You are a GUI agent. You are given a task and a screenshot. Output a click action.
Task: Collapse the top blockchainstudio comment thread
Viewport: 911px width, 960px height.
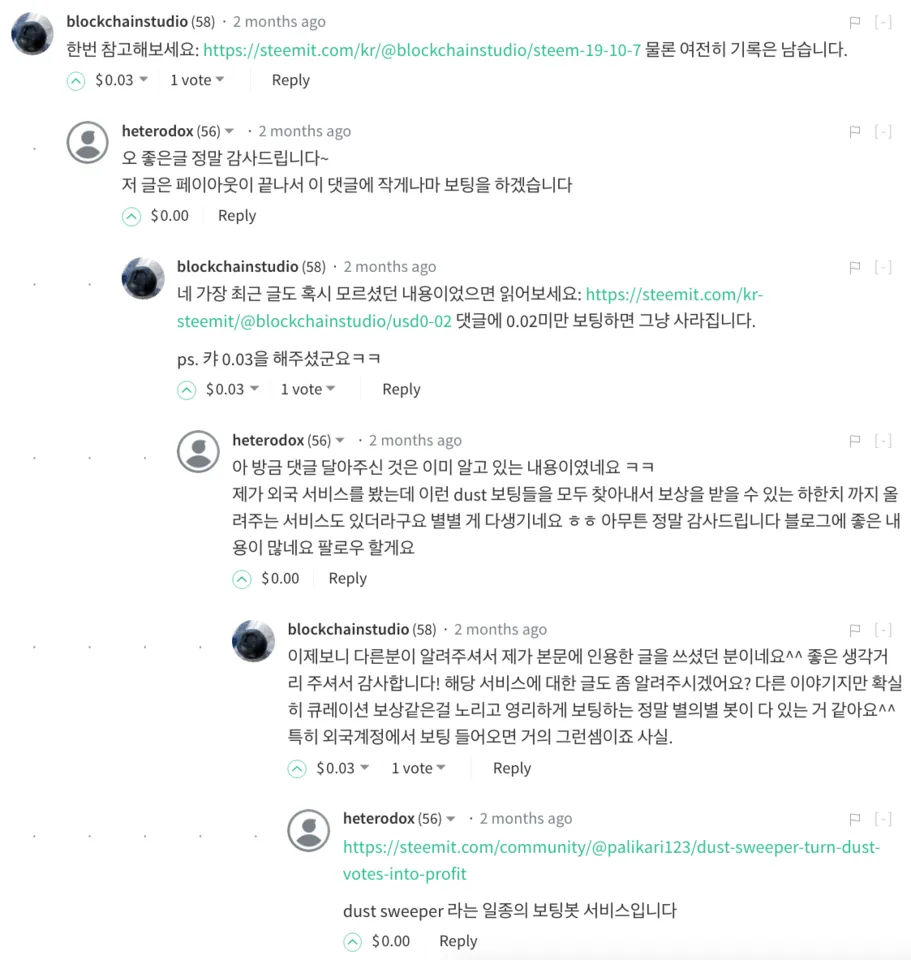[883, 22]
